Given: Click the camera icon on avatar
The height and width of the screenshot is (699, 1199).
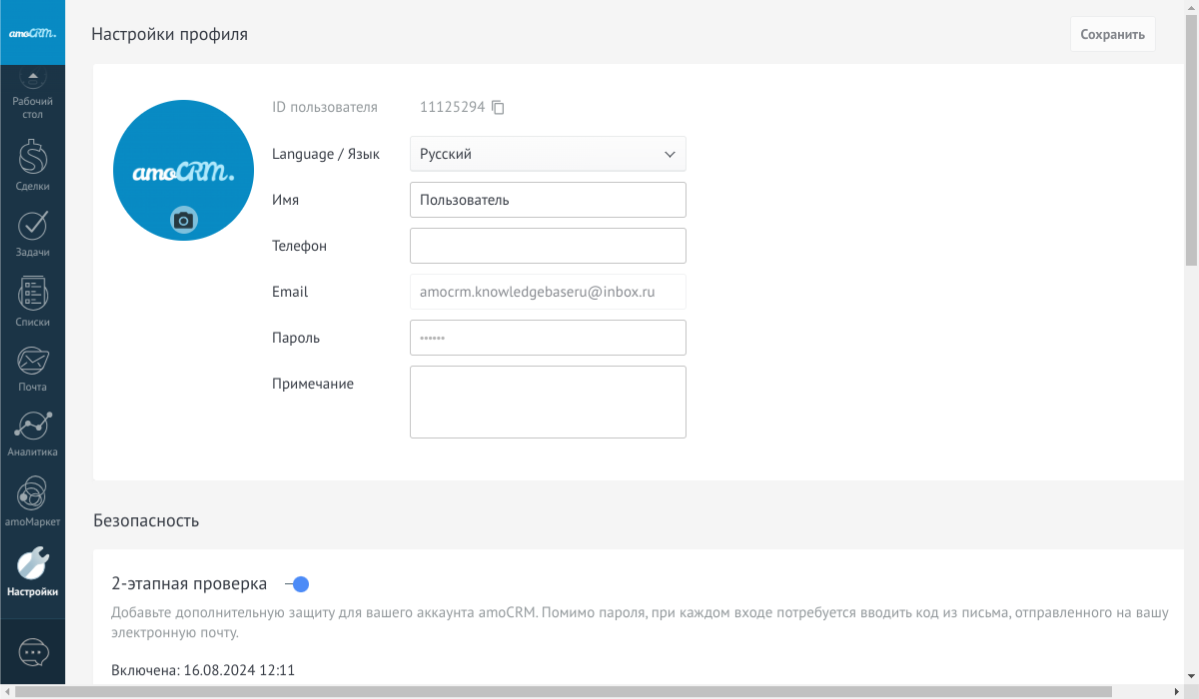Looking at the screenshot, I should click(x=183, y=220).
